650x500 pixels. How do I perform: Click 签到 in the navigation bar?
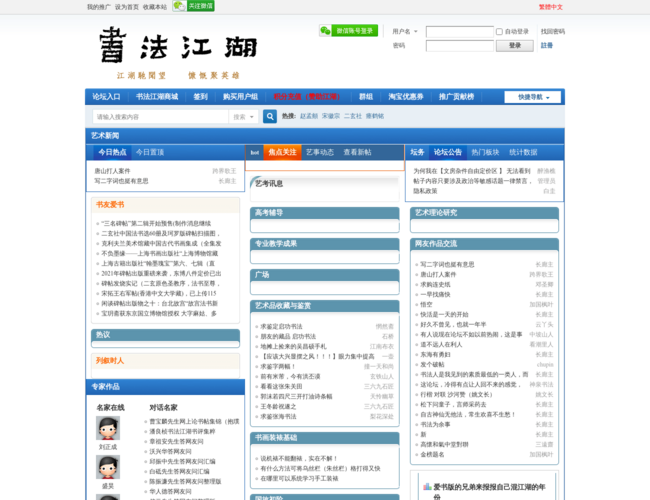click(200, 97)
